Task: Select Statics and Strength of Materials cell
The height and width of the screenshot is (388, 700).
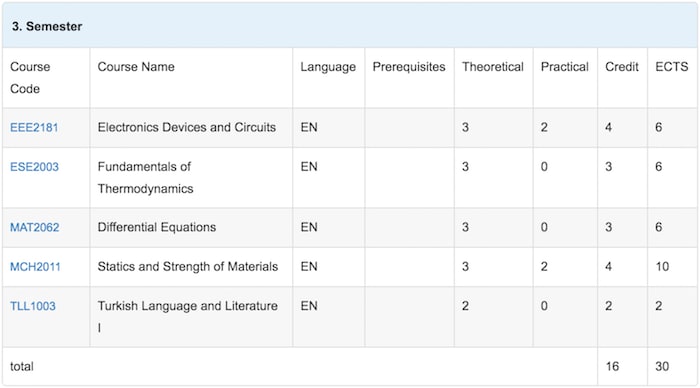Action: pos(188,267)
